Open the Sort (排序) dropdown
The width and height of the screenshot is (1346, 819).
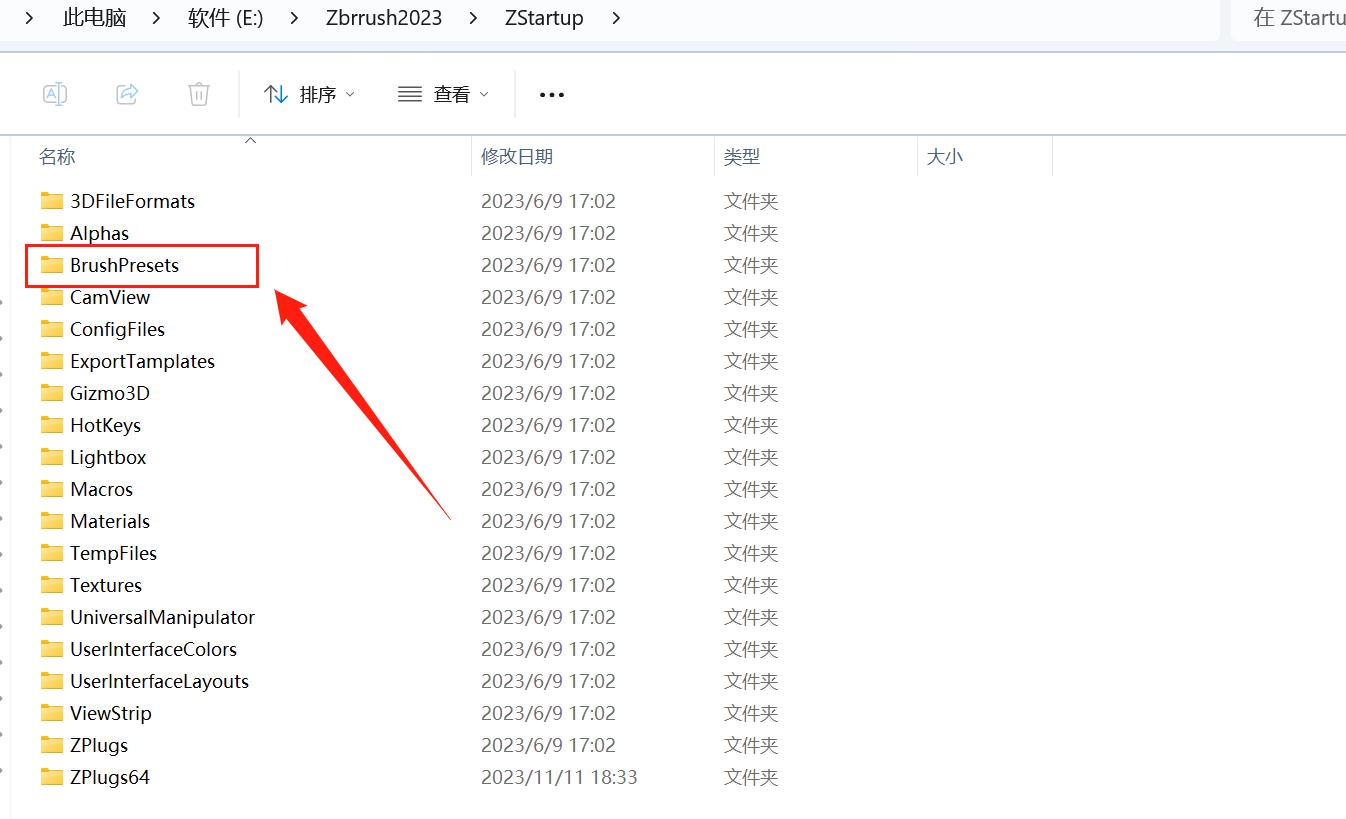click(x=309, y=94)
